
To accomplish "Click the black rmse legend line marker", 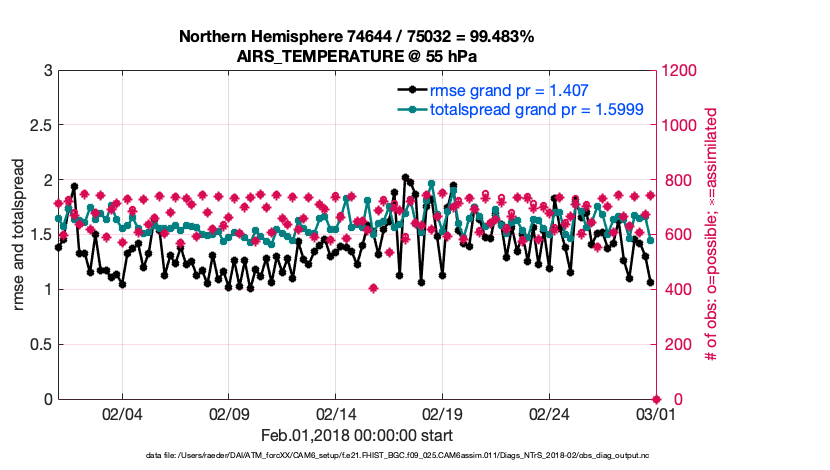I will click(x=411, y=89).
